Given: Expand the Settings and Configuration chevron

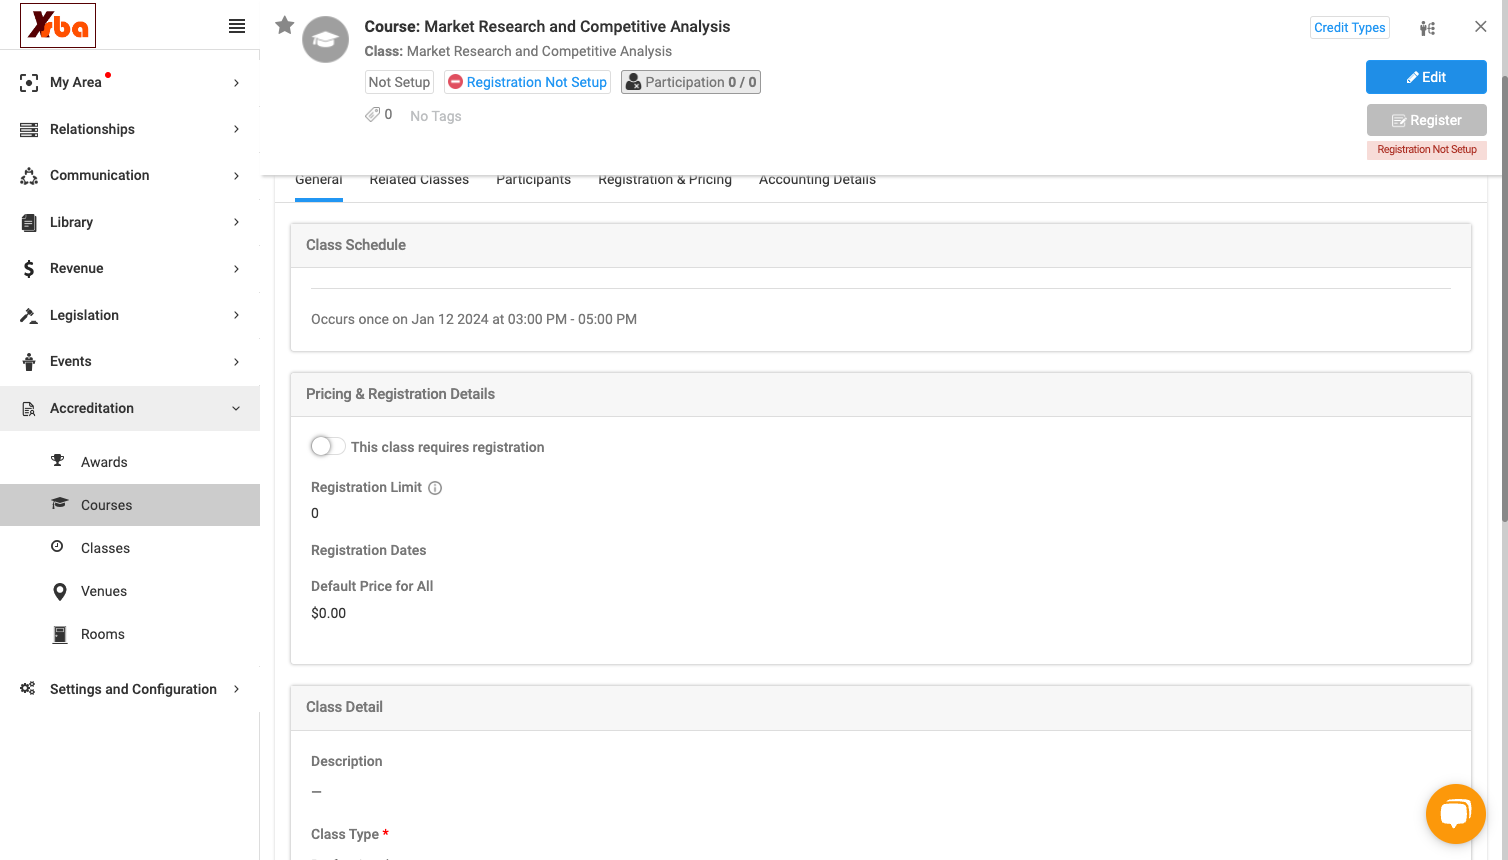Looking at the screenshot, I should (236, 689).
